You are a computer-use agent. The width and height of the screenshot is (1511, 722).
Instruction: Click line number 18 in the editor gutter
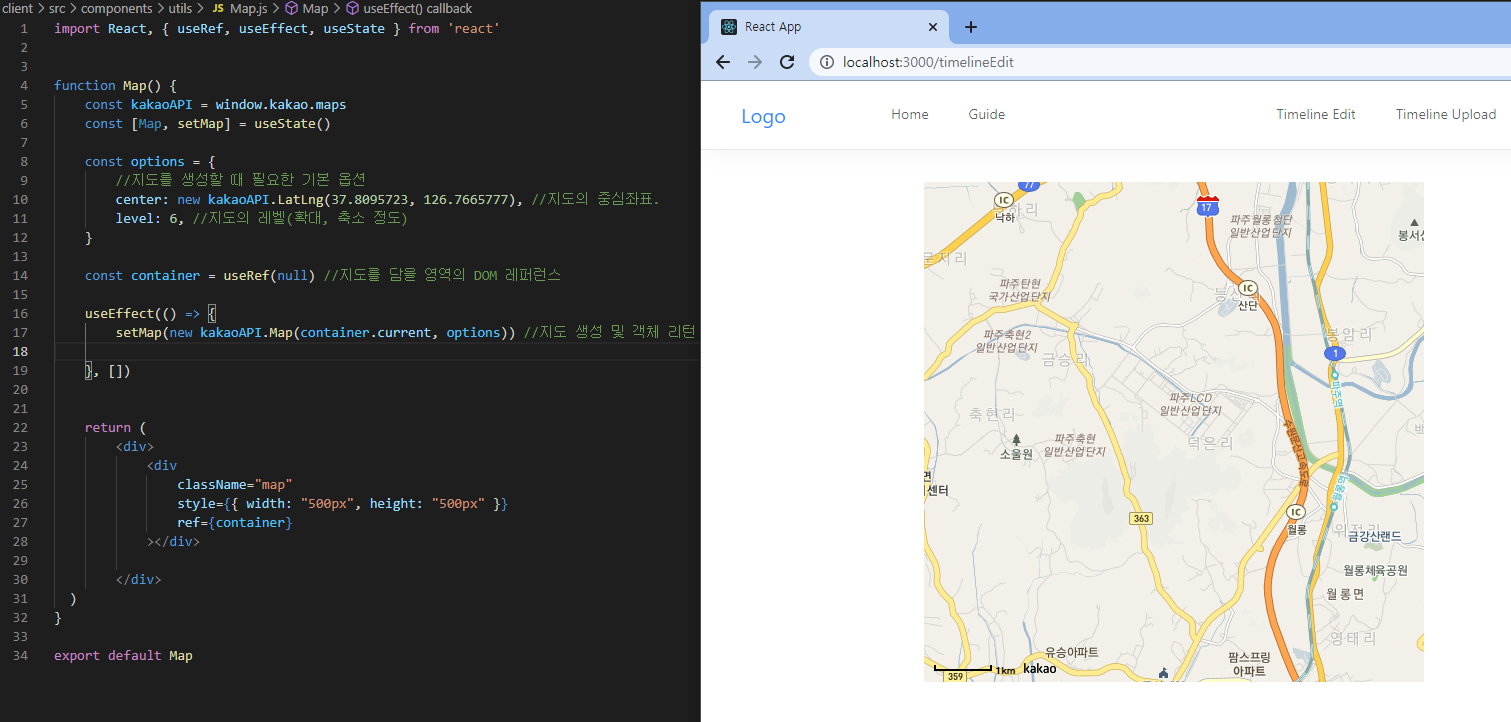[20, 351]
